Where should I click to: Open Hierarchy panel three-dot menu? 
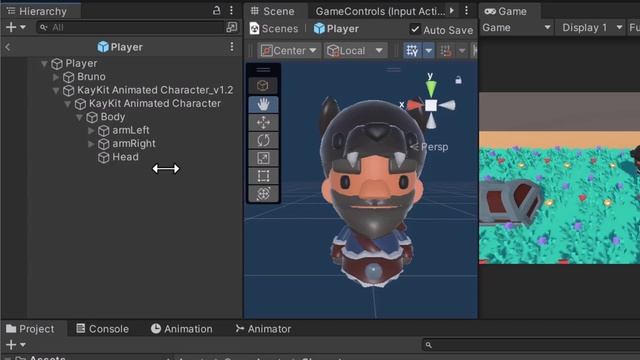tap(231, 10)
